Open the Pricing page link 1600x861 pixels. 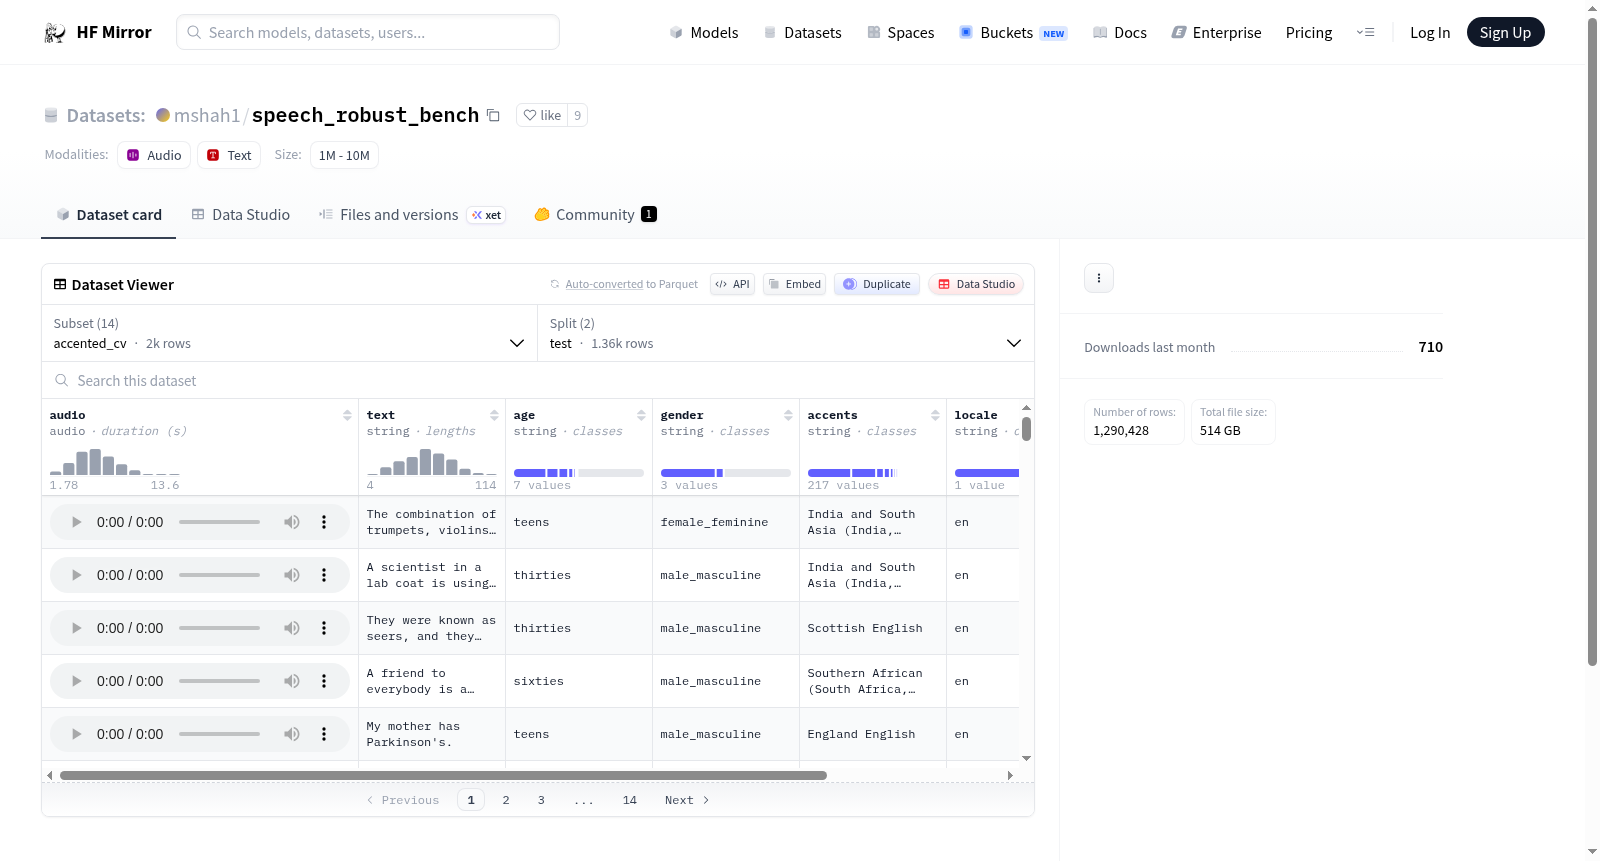[1309, 32]
